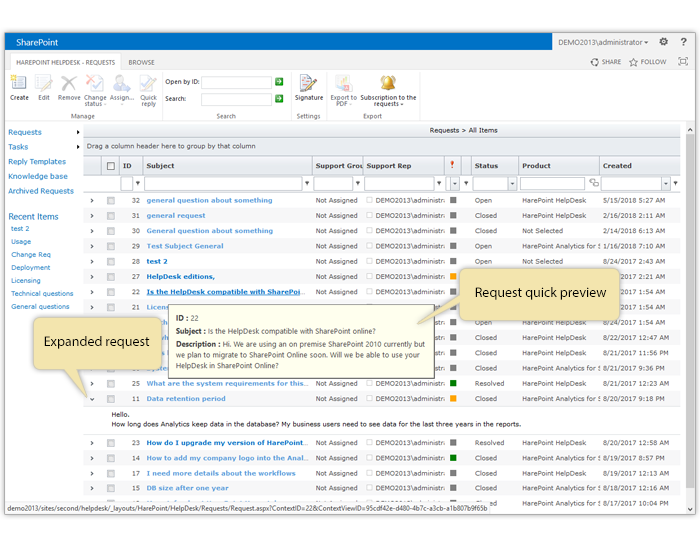700x550 pixels.
Task: Click the green arrow next to Search
Action: pyautogui.click(x=279, y=99)
